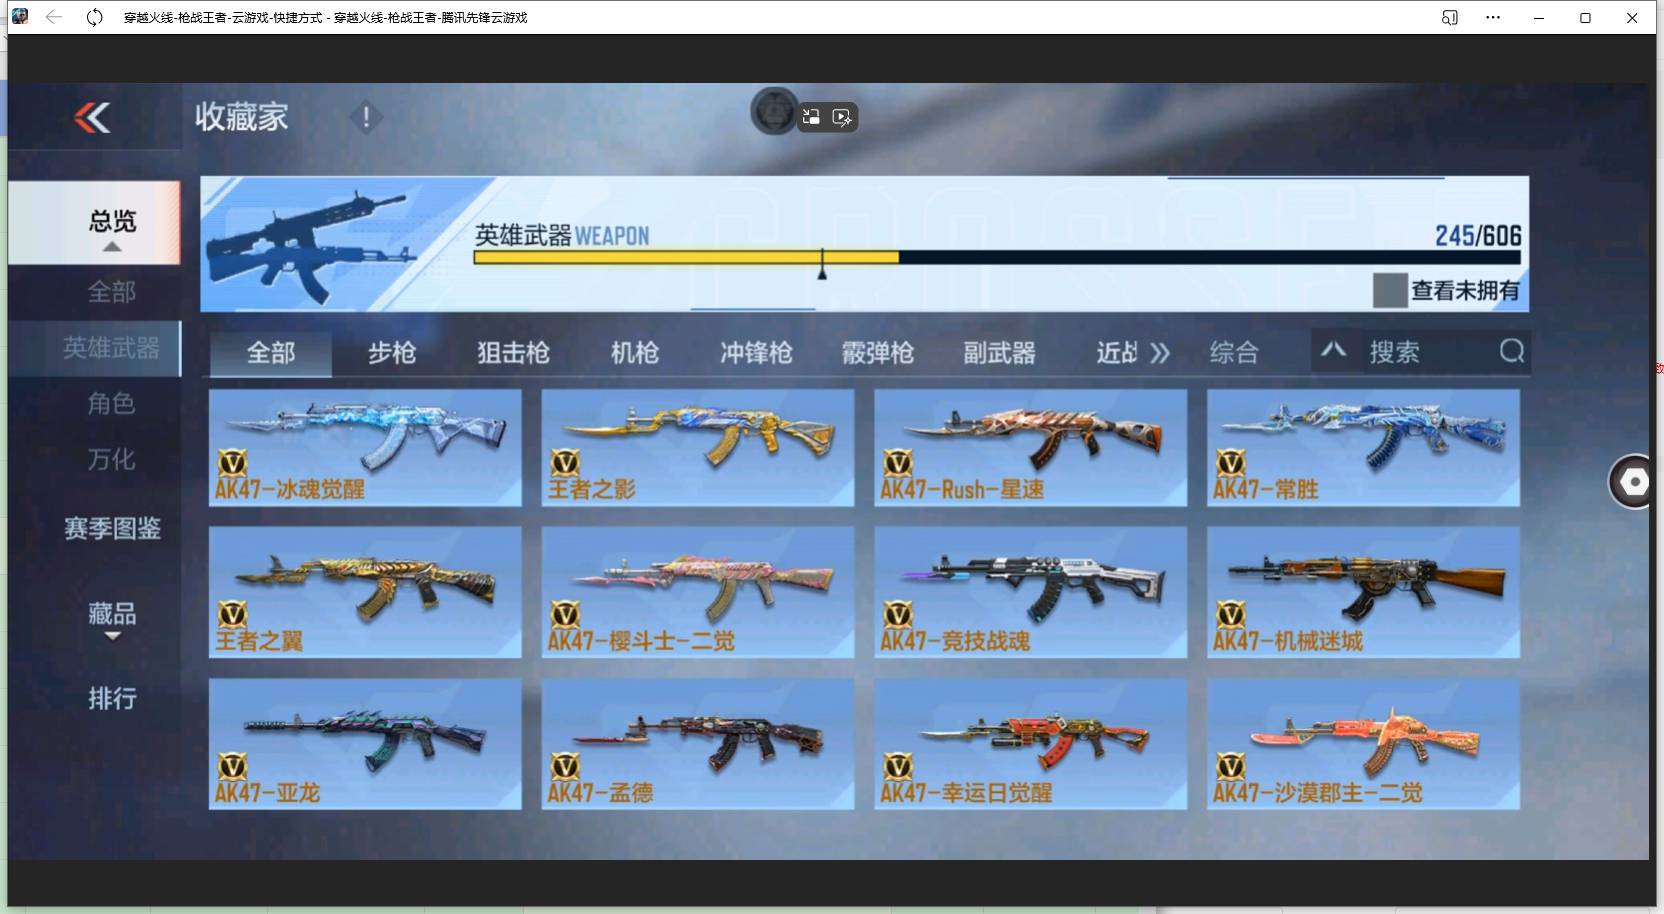
Task: Click the progress bar milestone marker
Action: coord(822,264)
